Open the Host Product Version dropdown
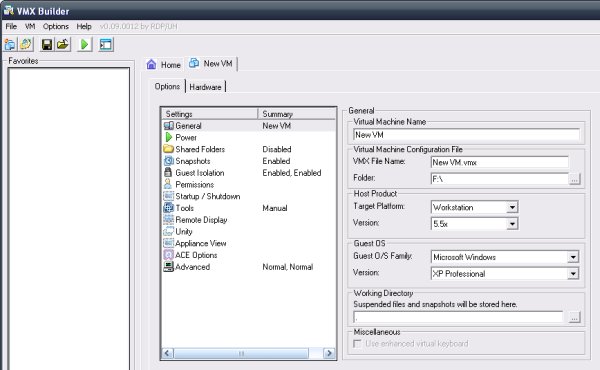 click(512, 224)
